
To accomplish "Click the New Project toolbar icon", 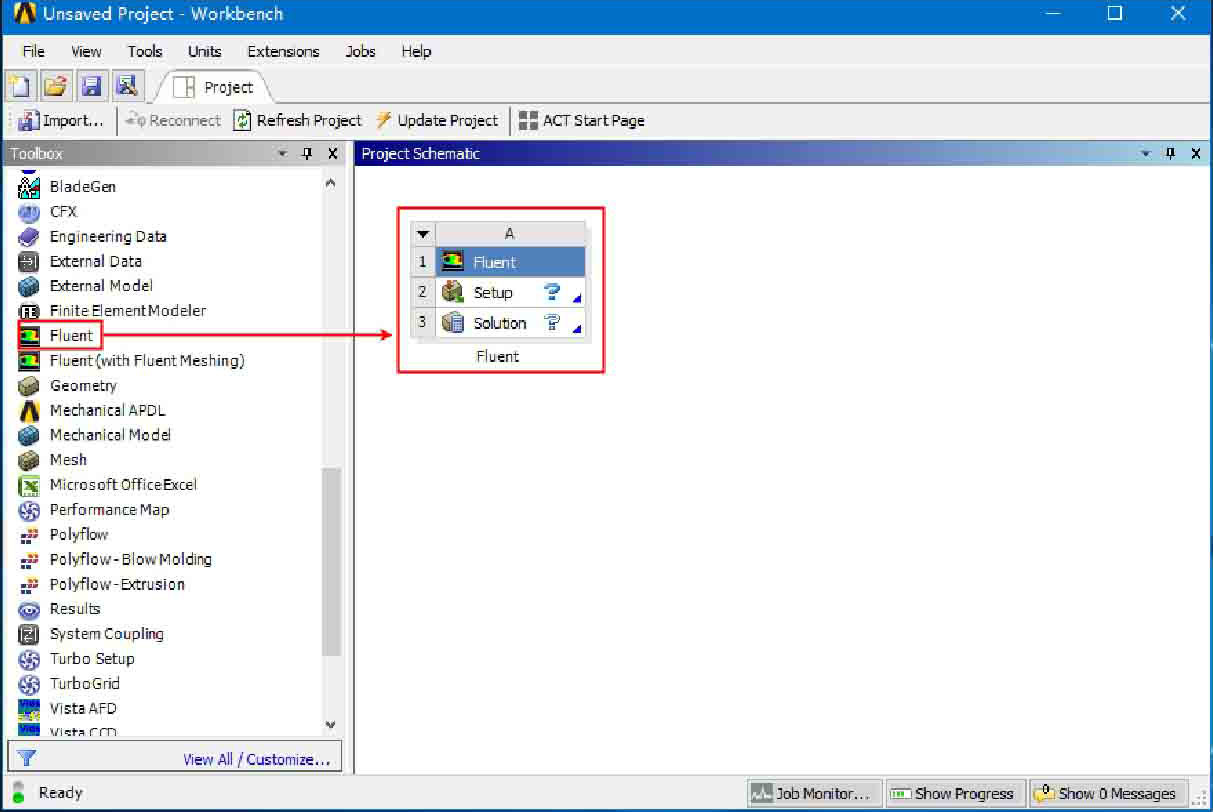I will click(x=21, y=87).
